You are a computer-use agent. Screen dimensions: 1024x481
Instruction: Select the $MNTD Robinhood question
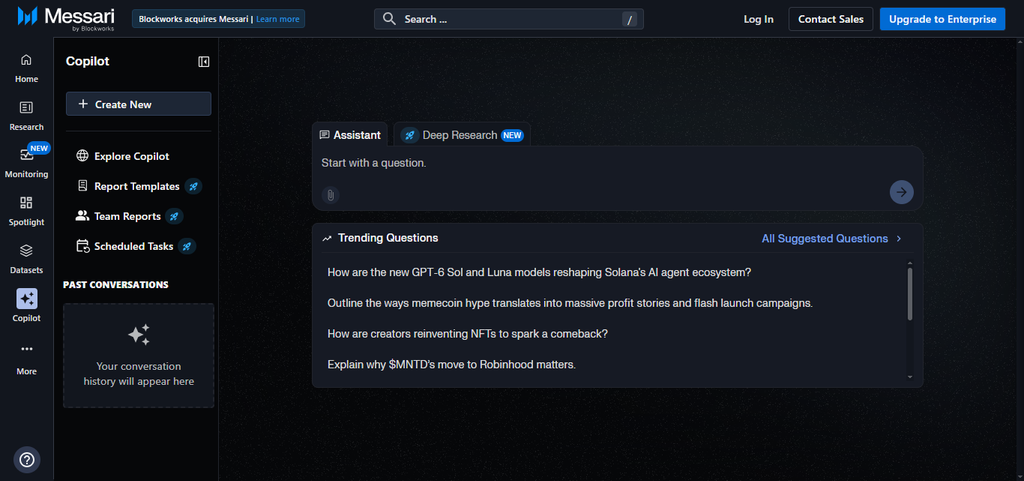click(x=451, y=364)
